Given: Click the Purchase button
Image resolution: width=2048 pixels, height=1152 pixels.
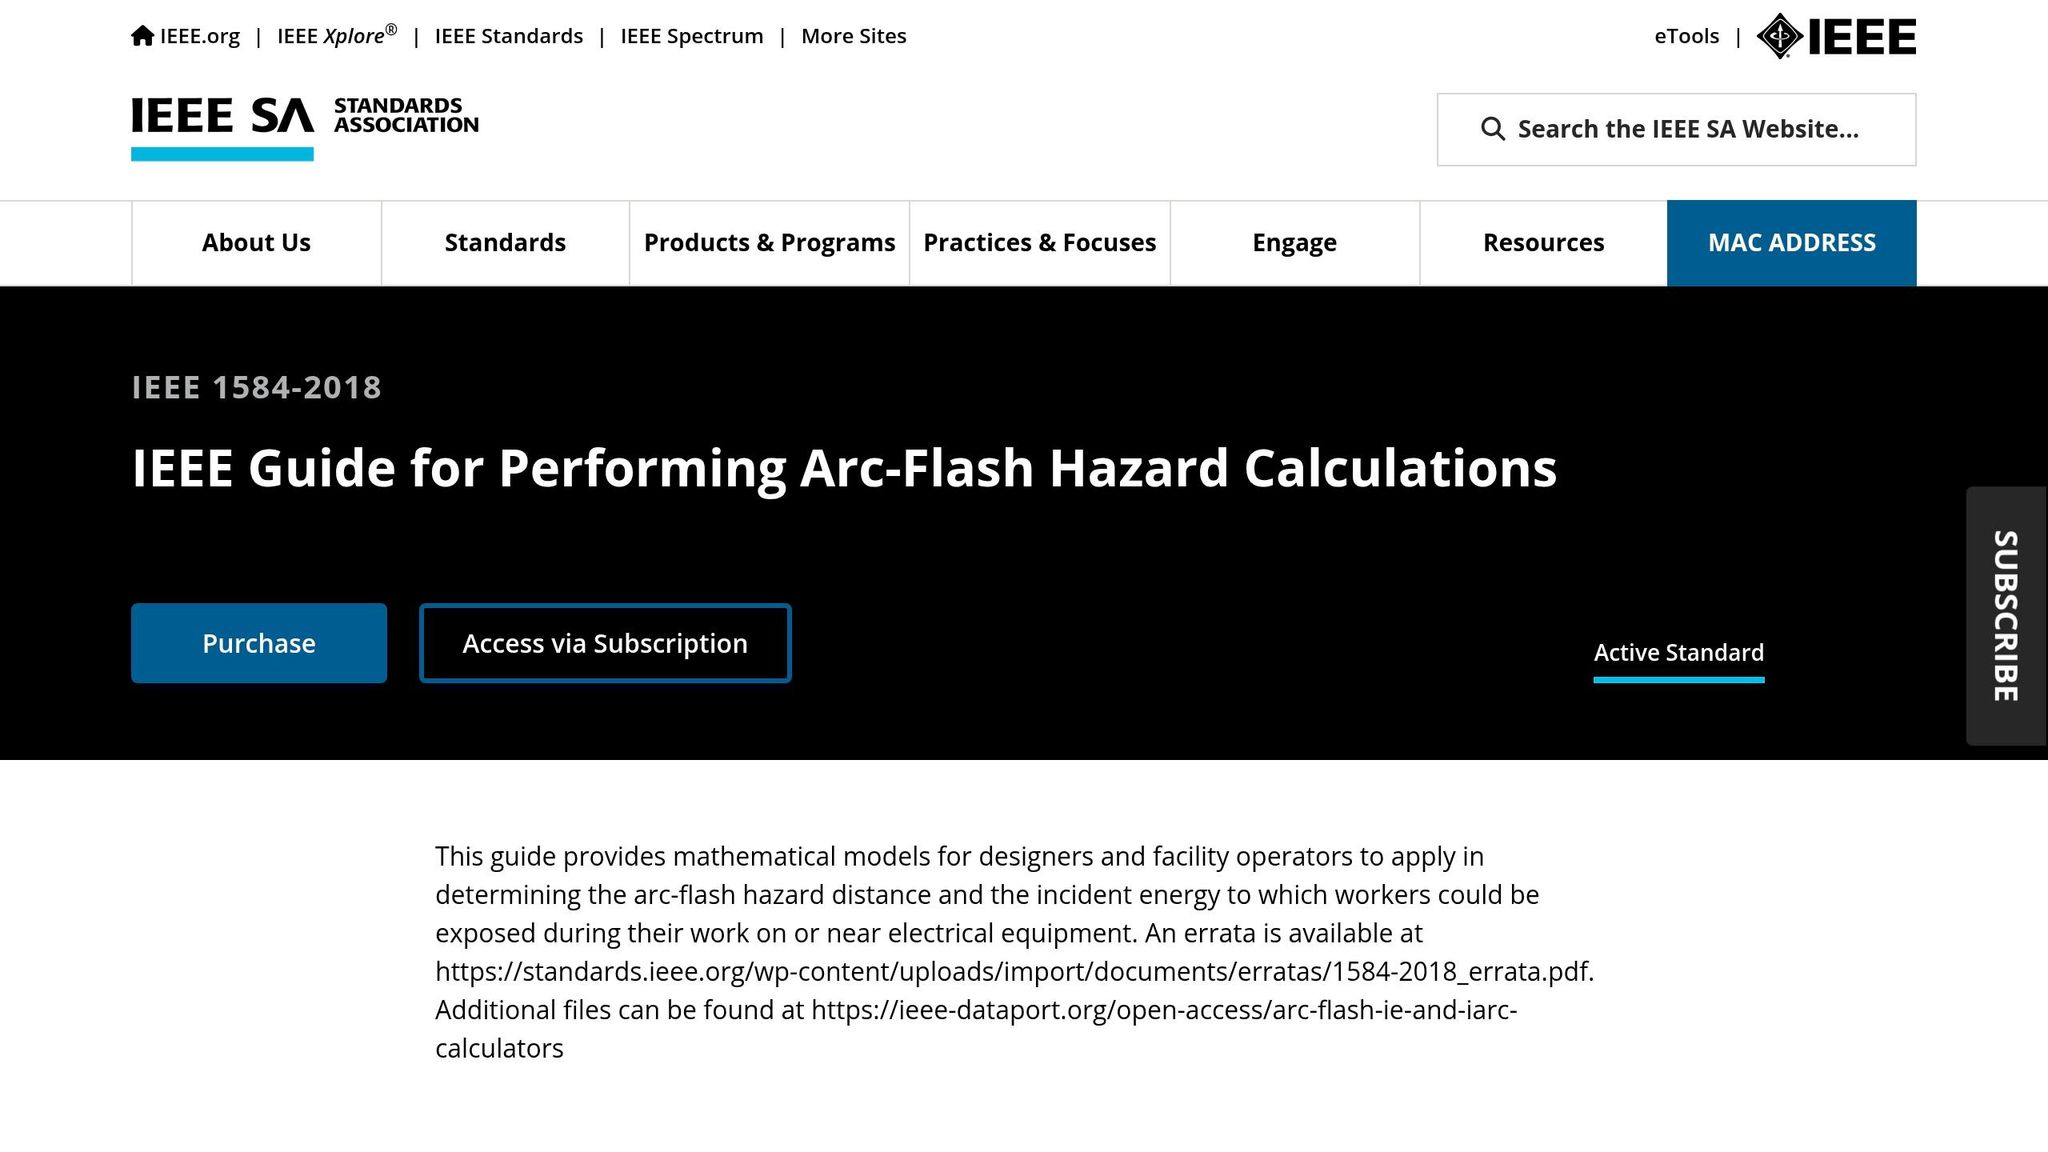Looking at the screenshot, I should coord(259,643).
